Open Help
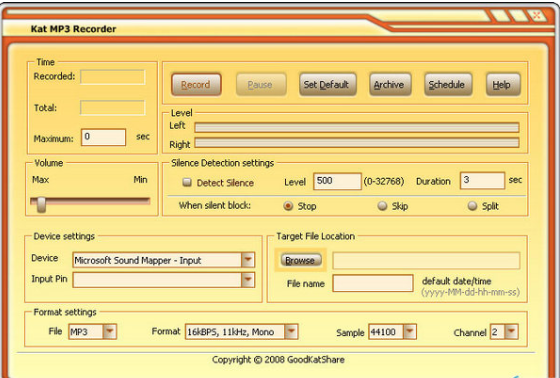Image resolution: width=560 pixels, height=378 pixels. (503, 85)
